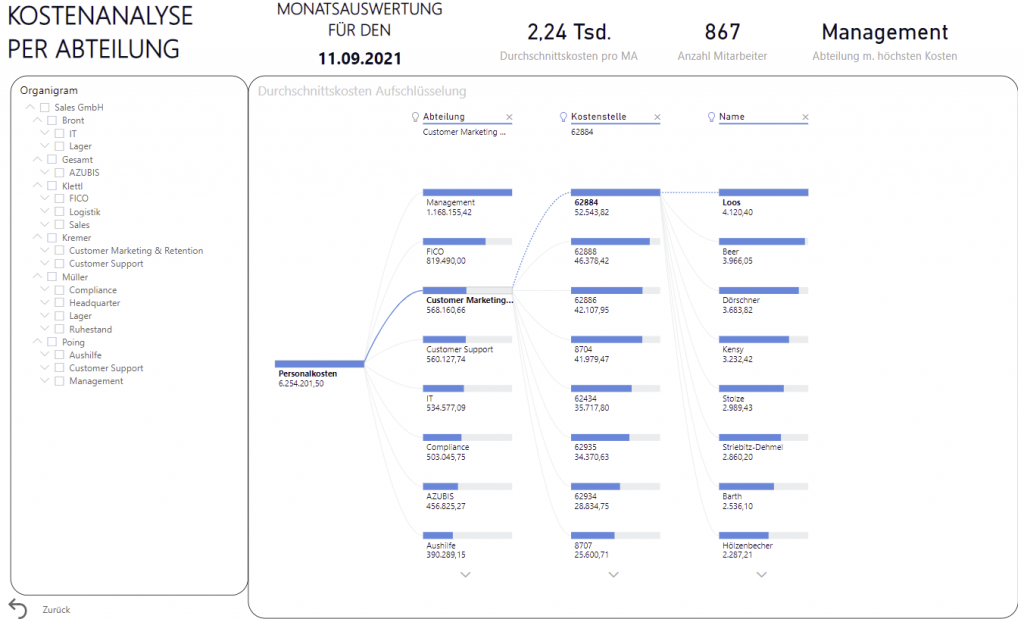1024x622 pixels.
Task: Remove the Abteilung level with its X
Action: pos(509,117)
